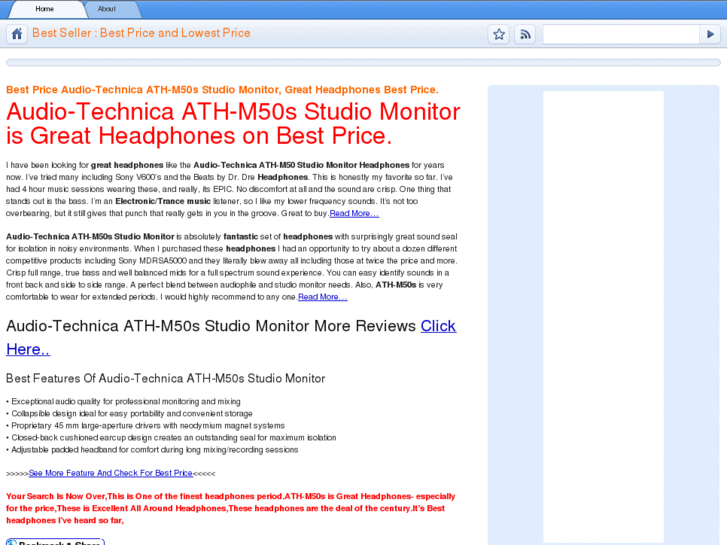Click the home icon in header
Image resolution: width=727 pixels, height=545 pixels.
[17, 34]
